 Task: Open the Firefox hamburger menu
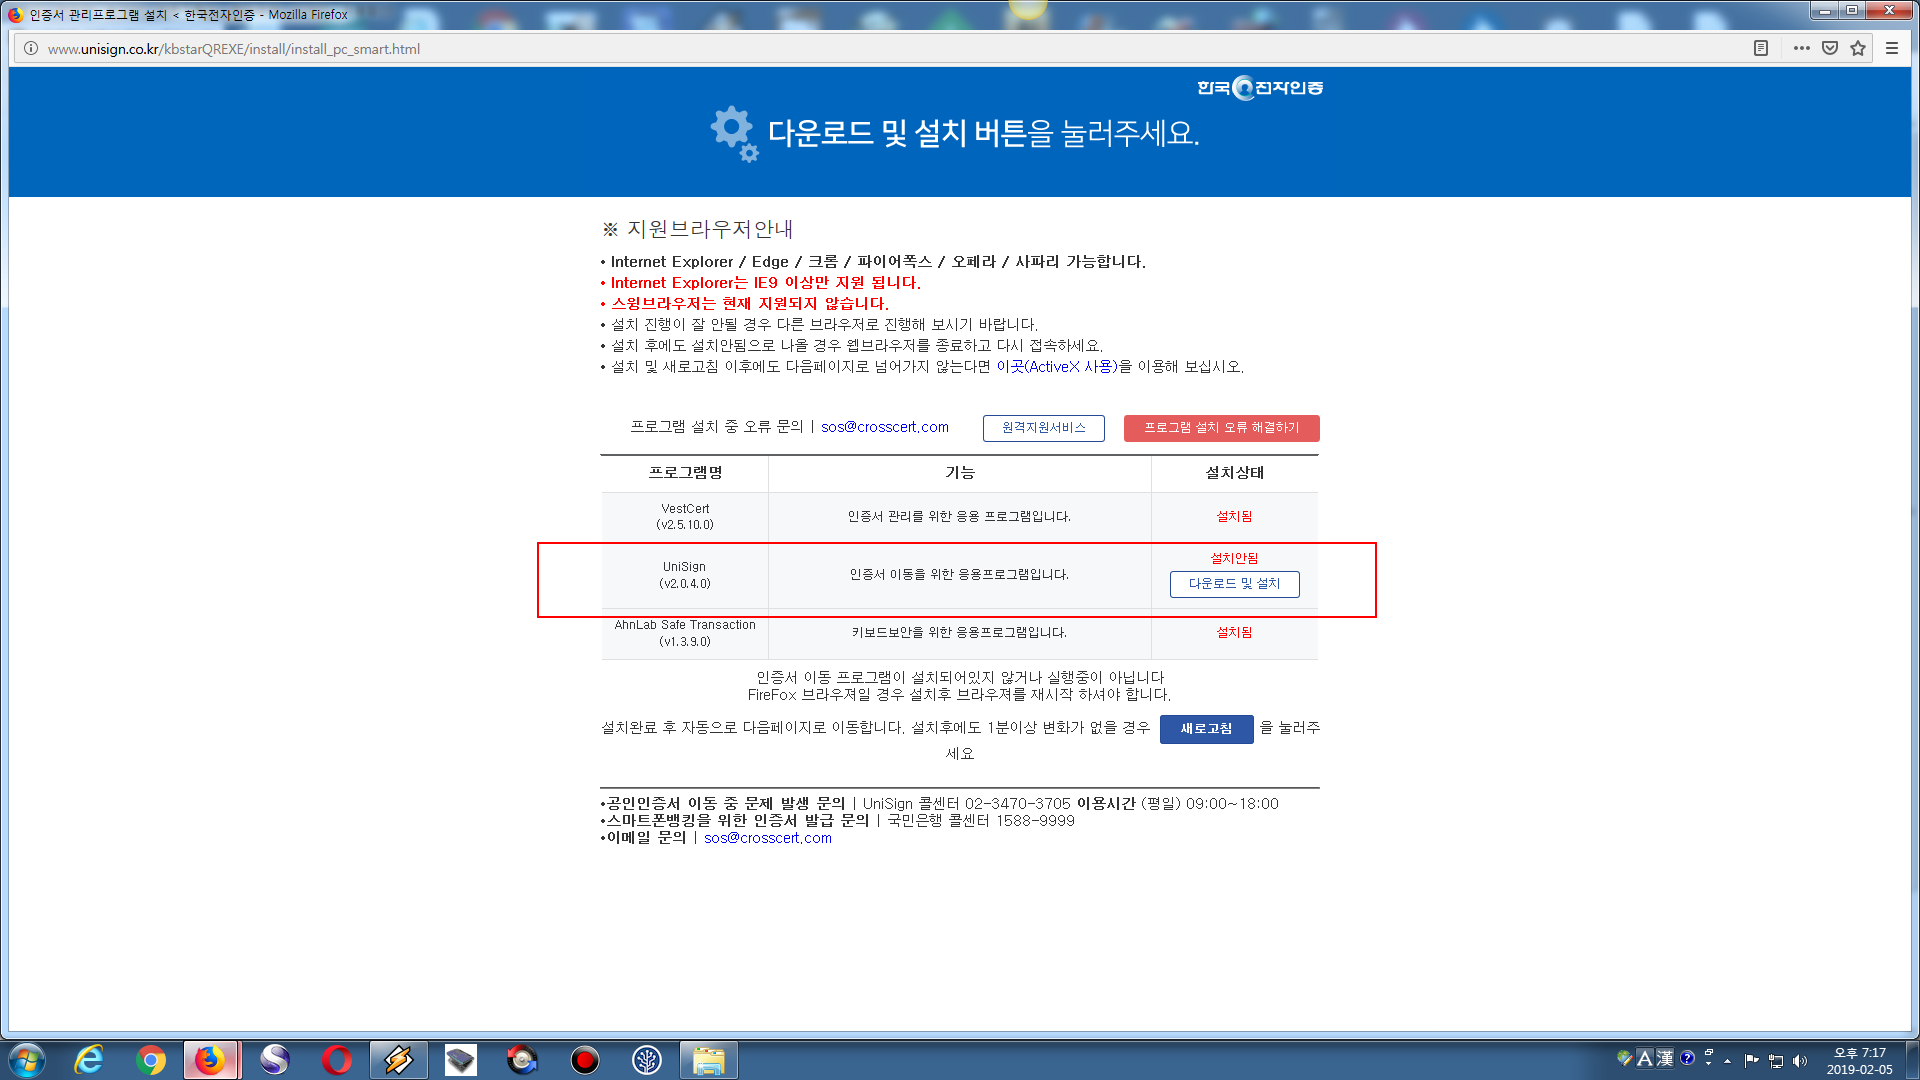tap(1892, 48)
